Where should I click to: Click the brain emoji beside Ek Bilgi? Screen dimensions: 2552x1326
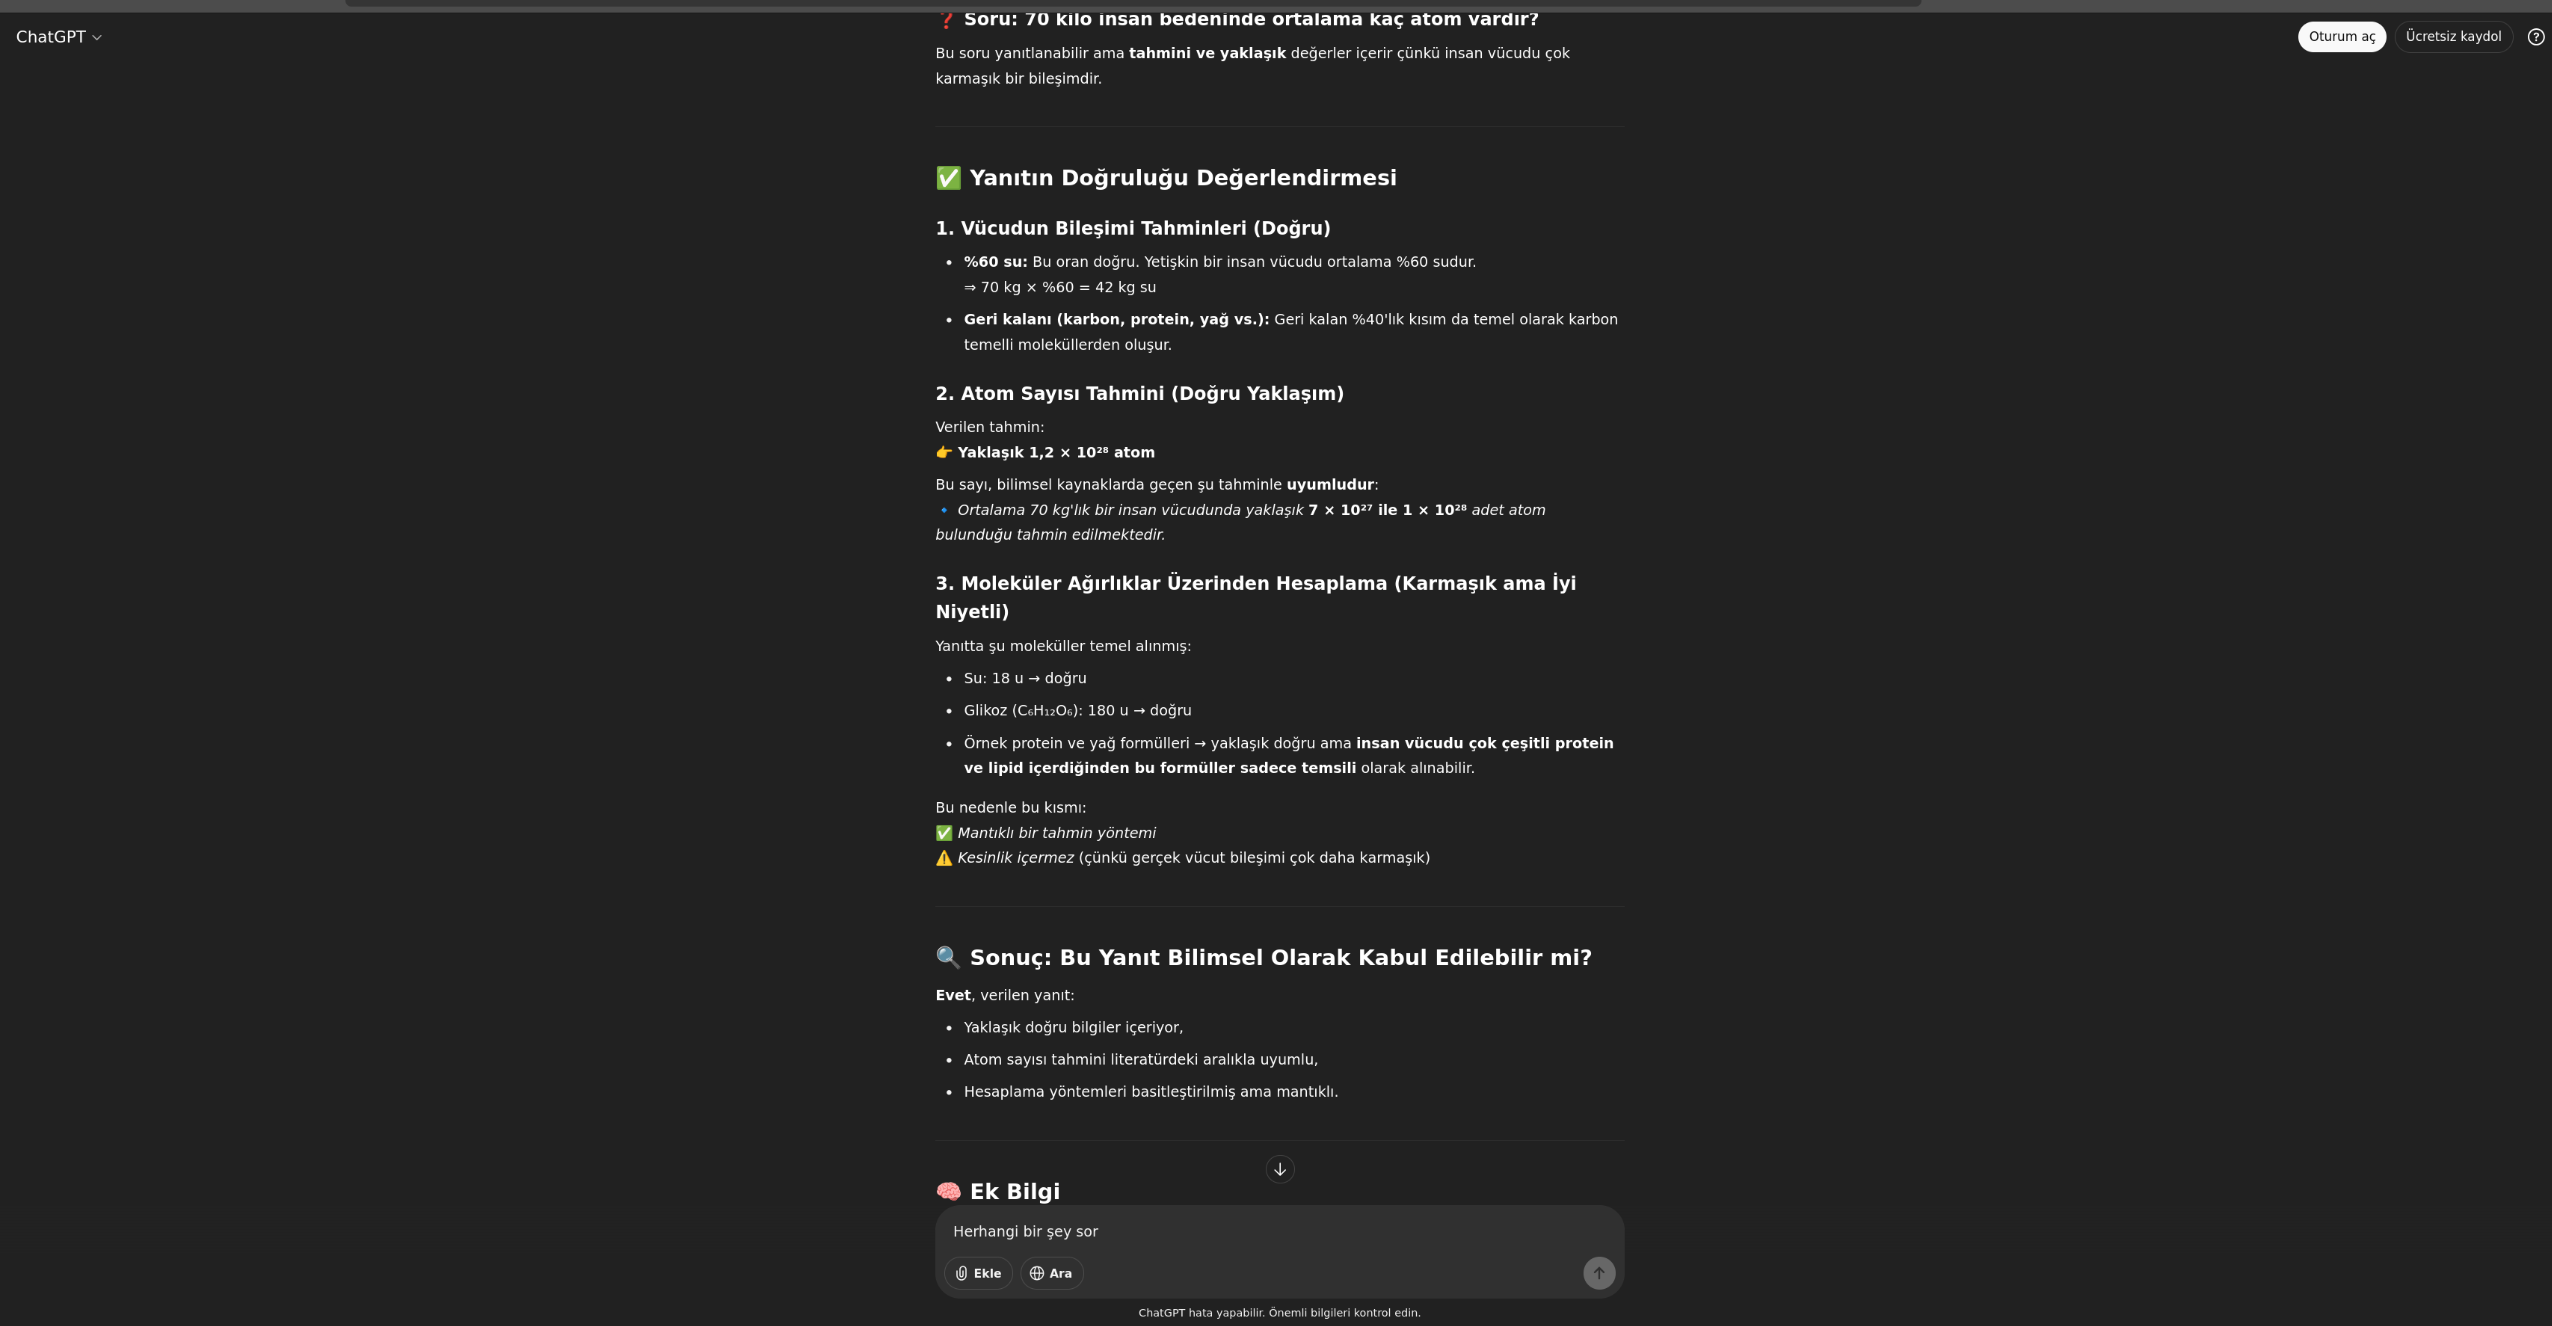tap(948, 1192)
